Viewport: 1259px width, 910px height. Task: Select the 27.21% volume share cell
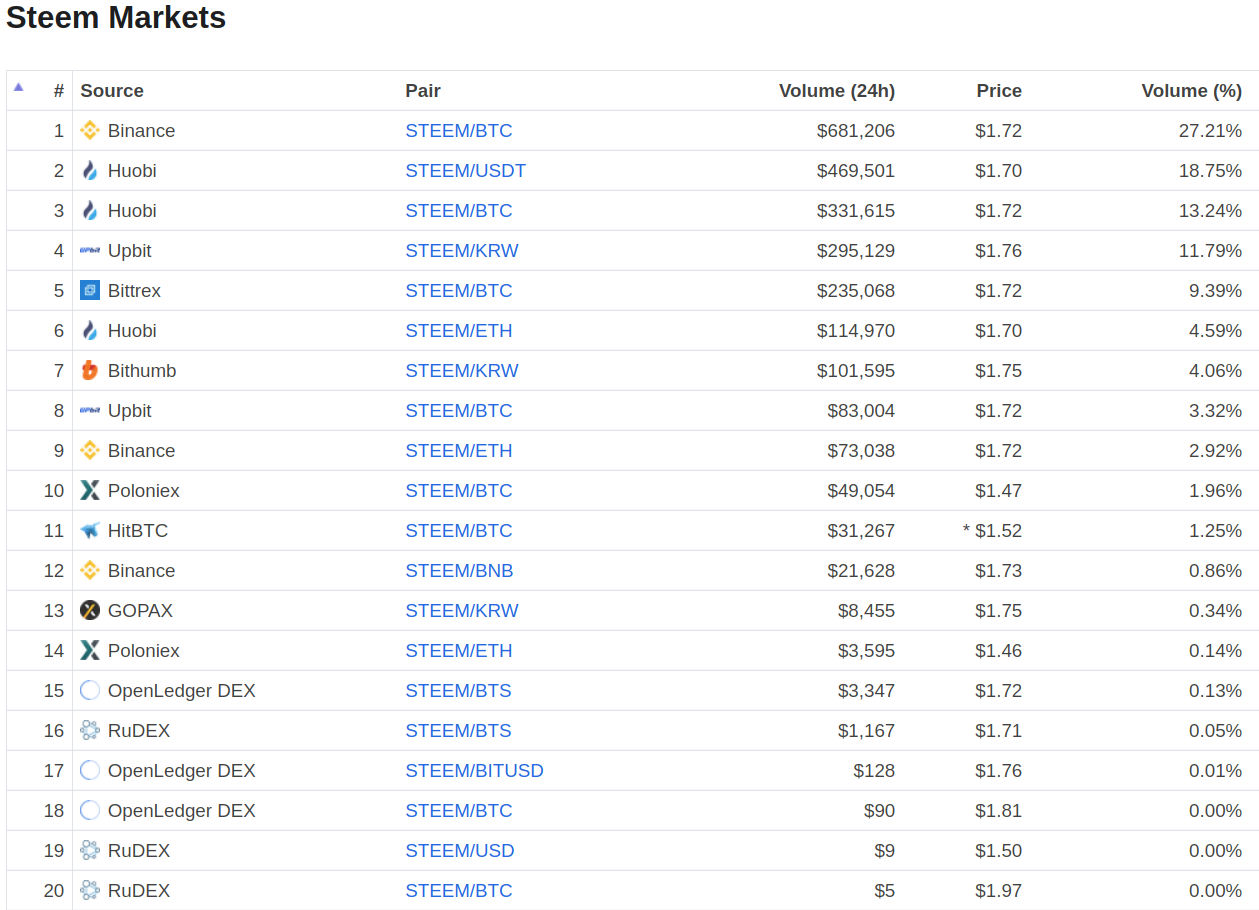(1210, 130)
